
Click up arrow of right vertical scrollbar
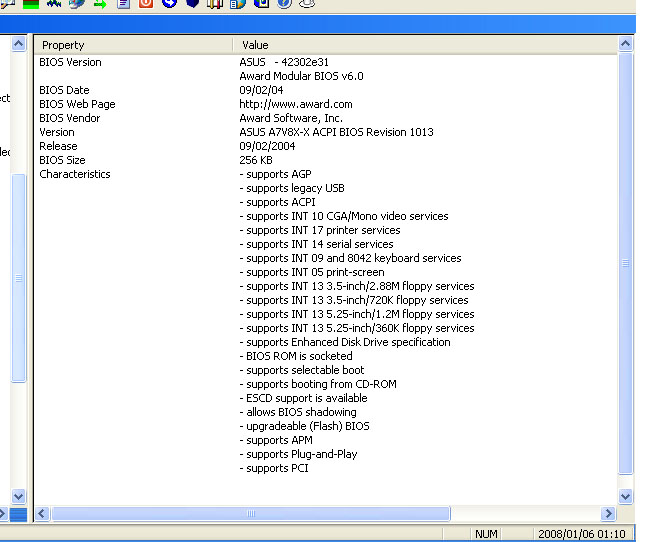click(x=625, y=44)
